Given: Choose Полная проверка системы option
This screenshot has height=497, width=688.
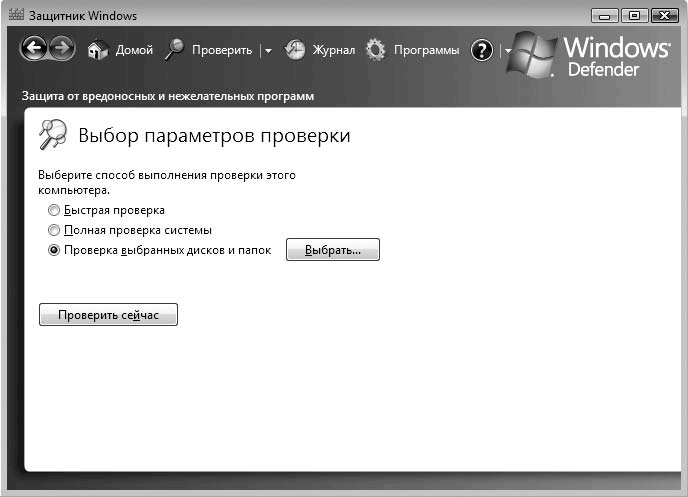Looking at the screenshot, I should (x=54, y=231).
